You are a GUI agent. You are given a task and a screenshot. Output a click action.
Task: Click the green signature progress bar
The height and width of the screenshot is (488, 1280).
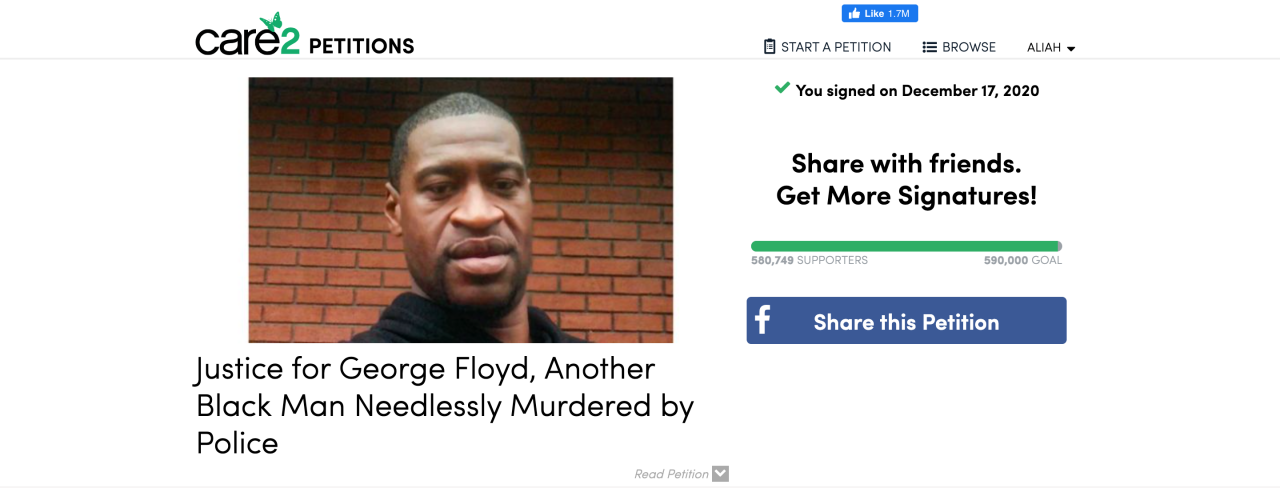point(906,246)
